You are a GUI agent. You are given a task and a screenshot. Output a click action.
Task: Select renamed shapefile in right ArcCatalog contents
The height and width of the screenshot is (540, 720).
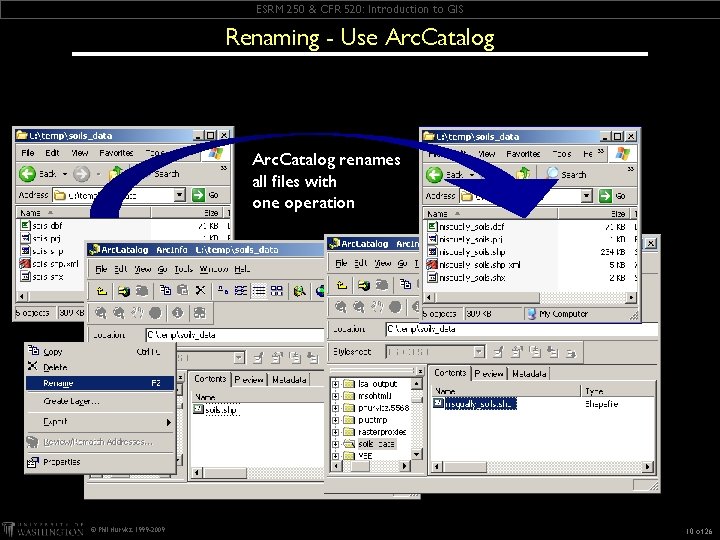click(474, 404)
